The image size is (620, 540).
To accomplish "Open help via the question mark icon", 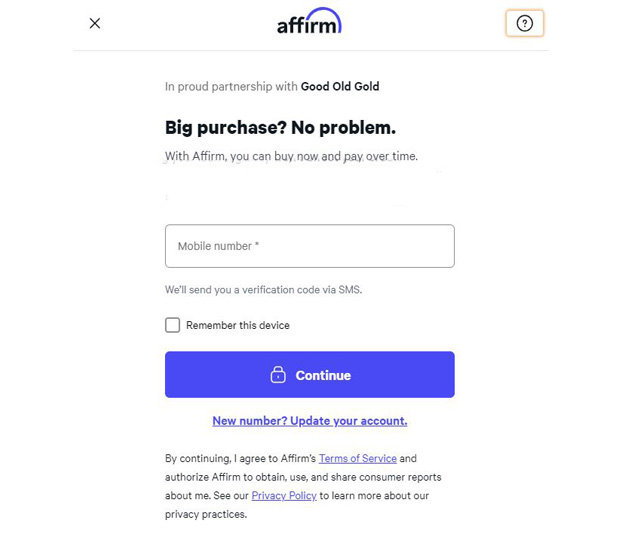I will click(524, 23).
